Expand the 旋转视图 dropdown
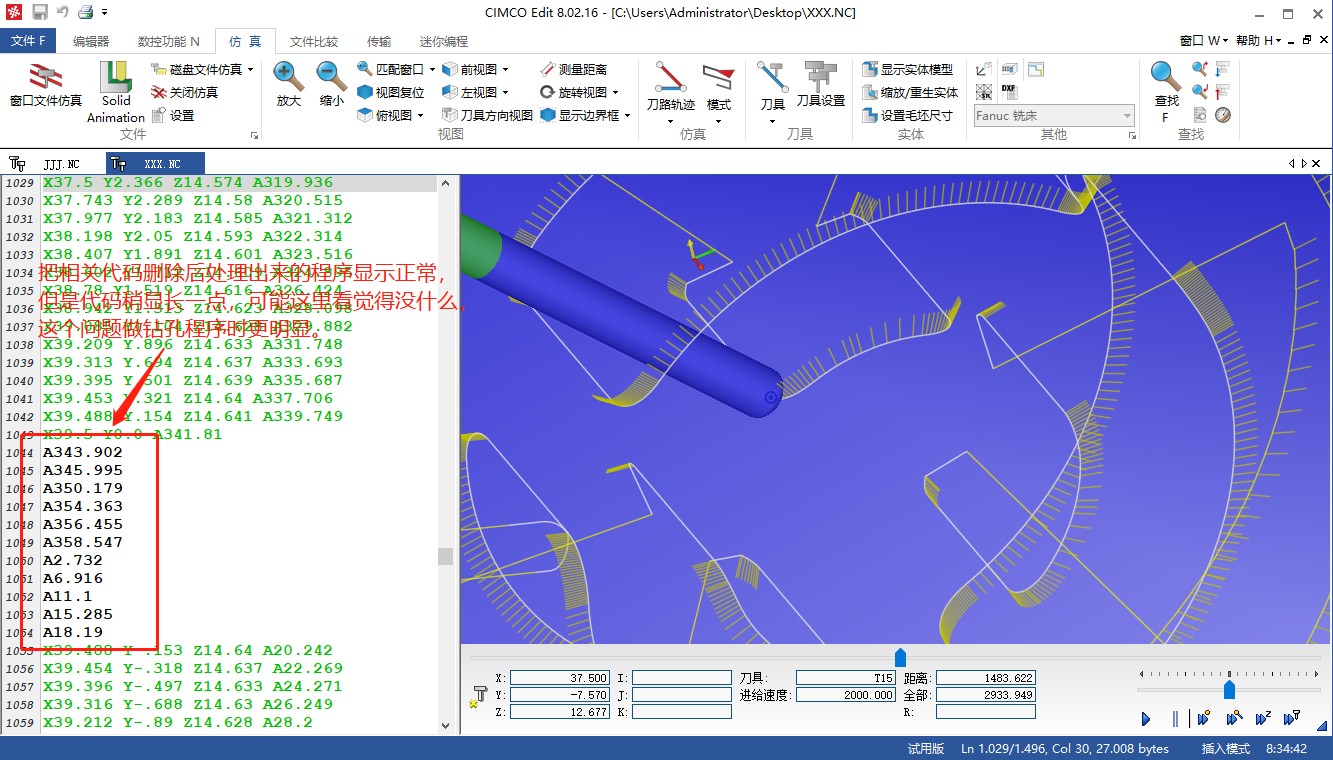The image size is (1333, 760). coord(615,92)
